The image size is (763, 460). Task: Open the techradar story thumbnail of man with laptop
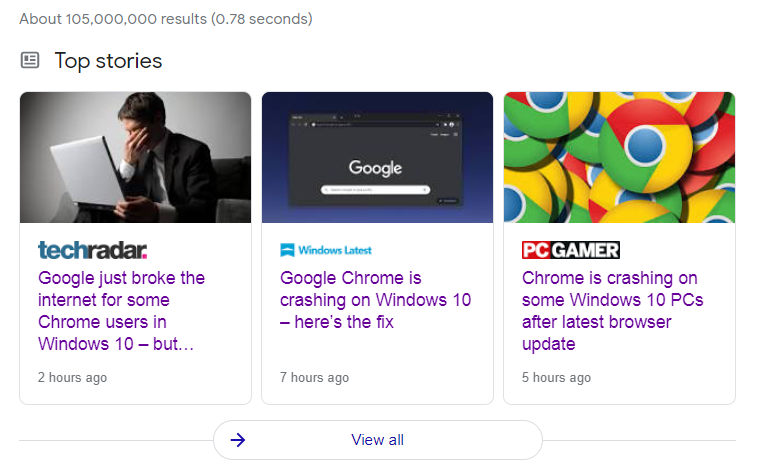click(x=135, y=157)
